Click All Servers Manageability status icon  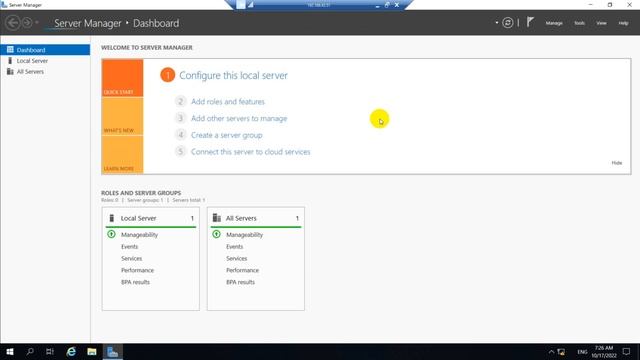pos(217,234)
